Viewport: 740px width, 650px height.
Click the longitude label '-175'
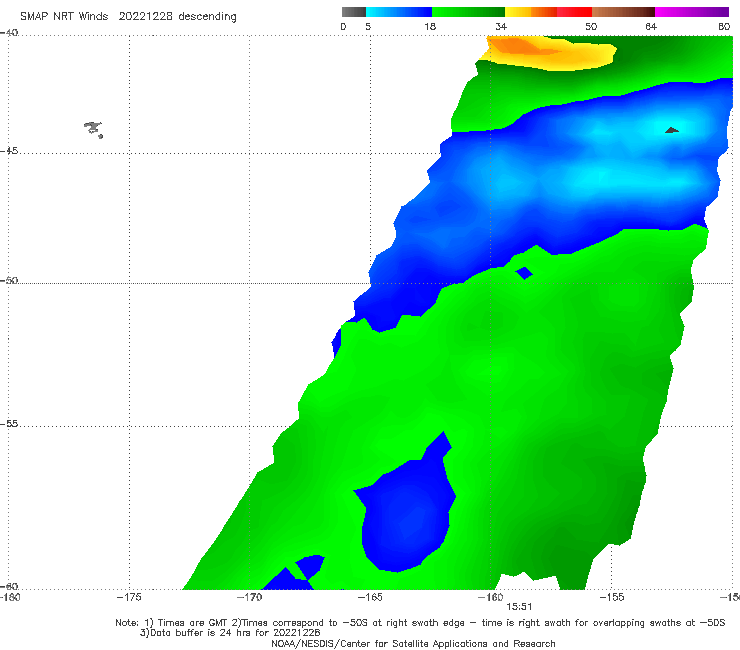pyautogui.click(x=129, y=597)
